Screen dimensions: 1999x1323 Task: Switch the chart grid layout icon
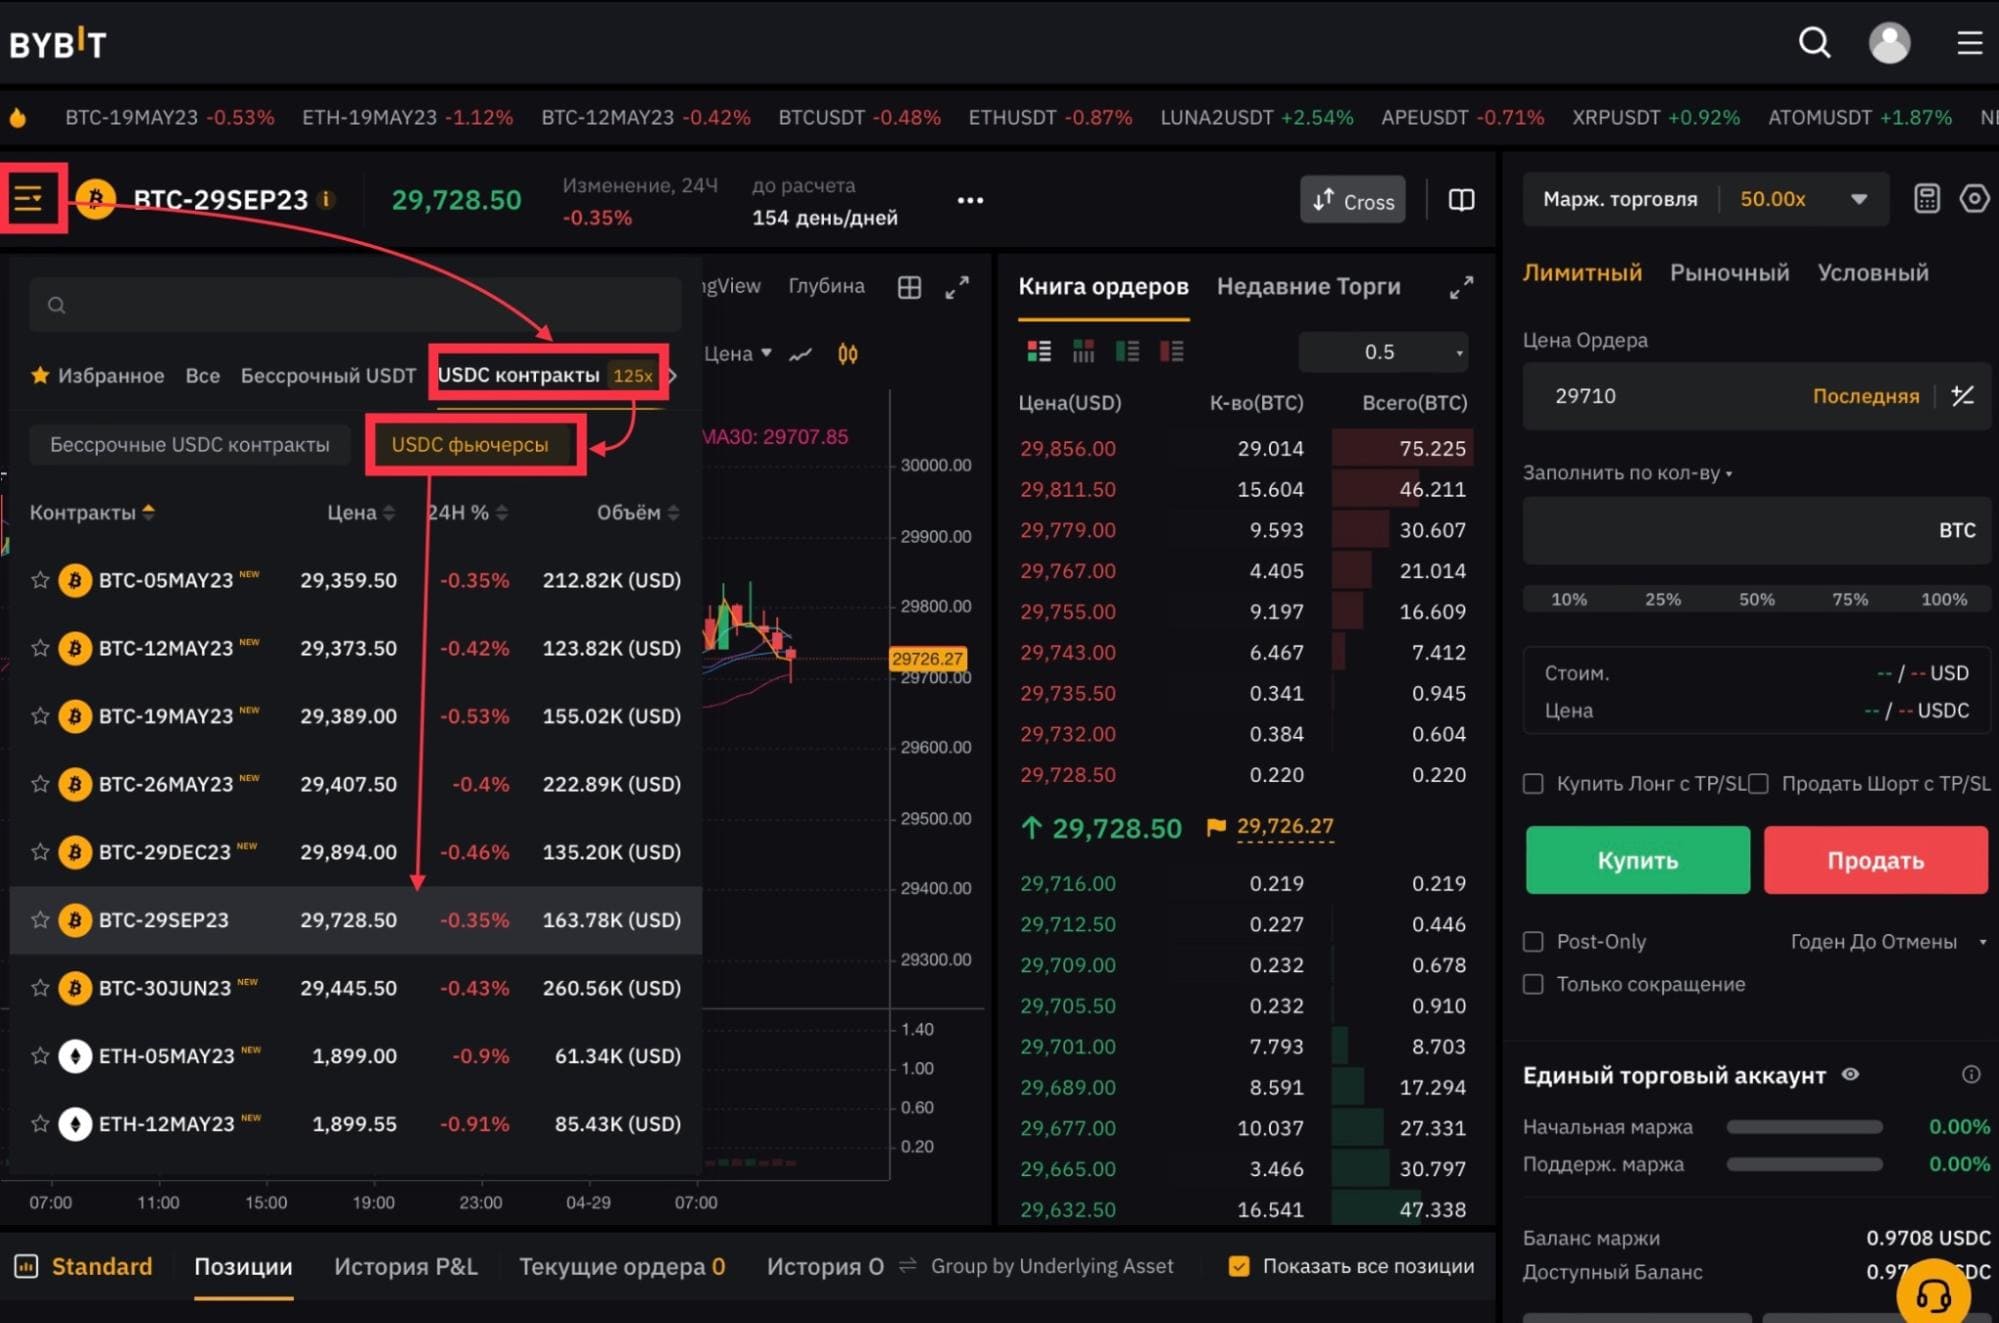[x=909, y=288]
